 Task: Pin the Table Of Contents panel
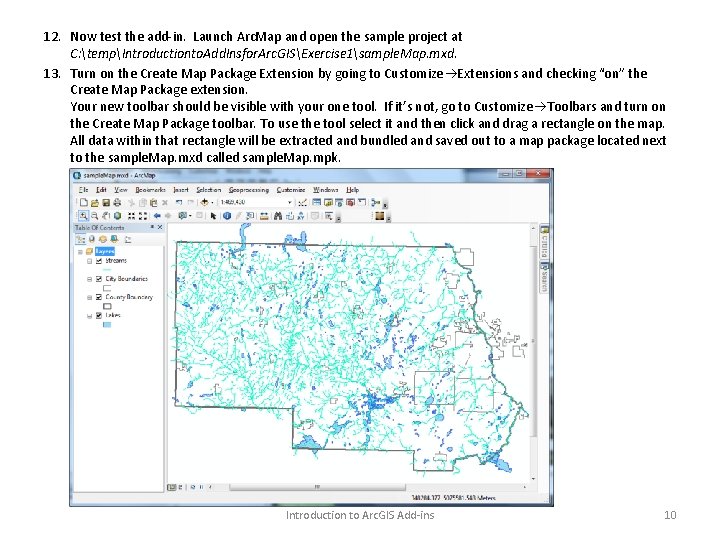(152, 227)
